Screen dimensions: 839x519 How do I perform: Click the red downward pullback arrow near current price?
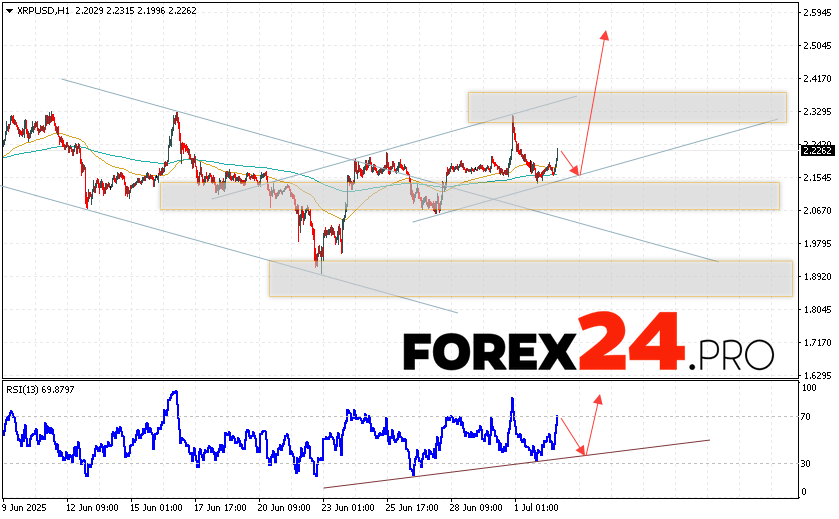pos(571,164)
